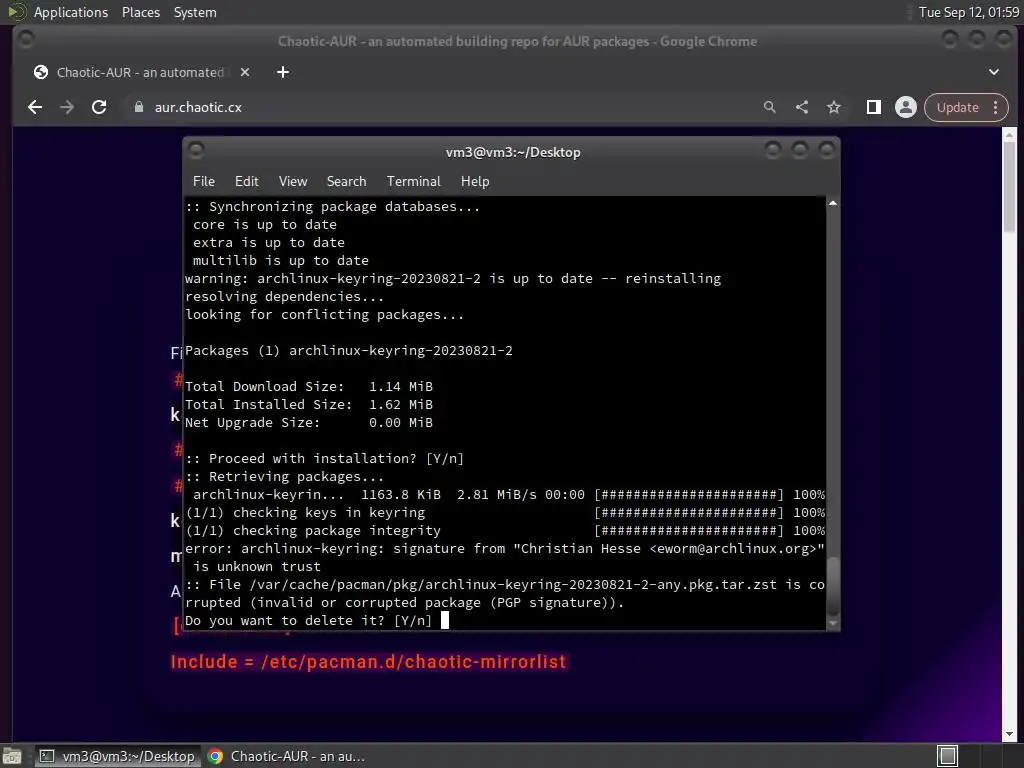Close the Chaotic-AUR tab
The height and width of the screenshot is (768, 1024).
[x=245, y=72]
